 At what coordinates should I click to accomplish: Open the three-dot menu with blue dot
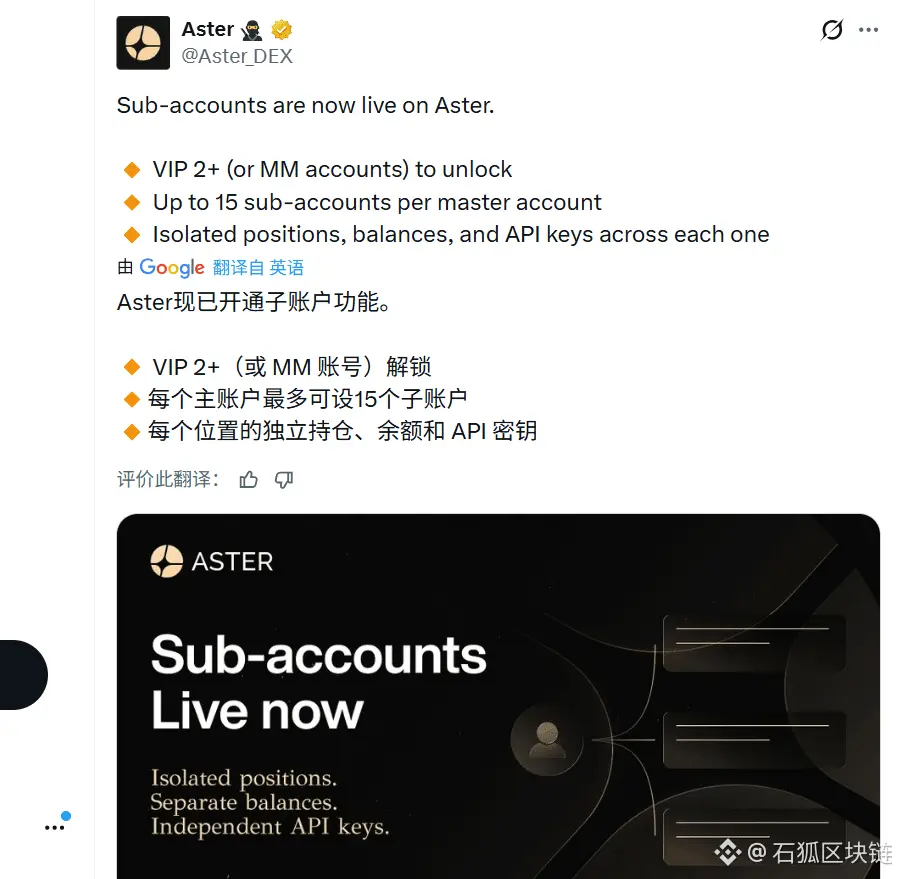coord(56,823)
